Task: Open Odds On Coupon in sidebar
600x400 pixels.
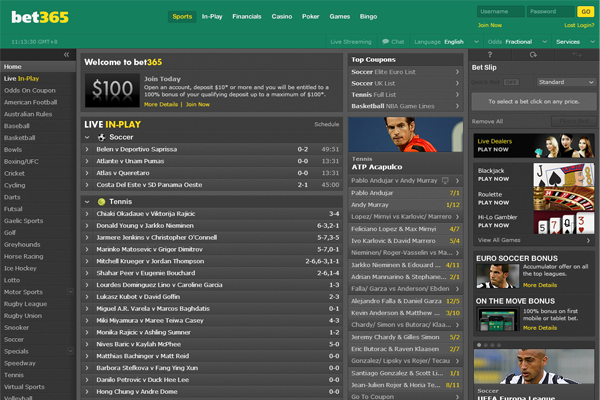Action: tap(30, 90)
